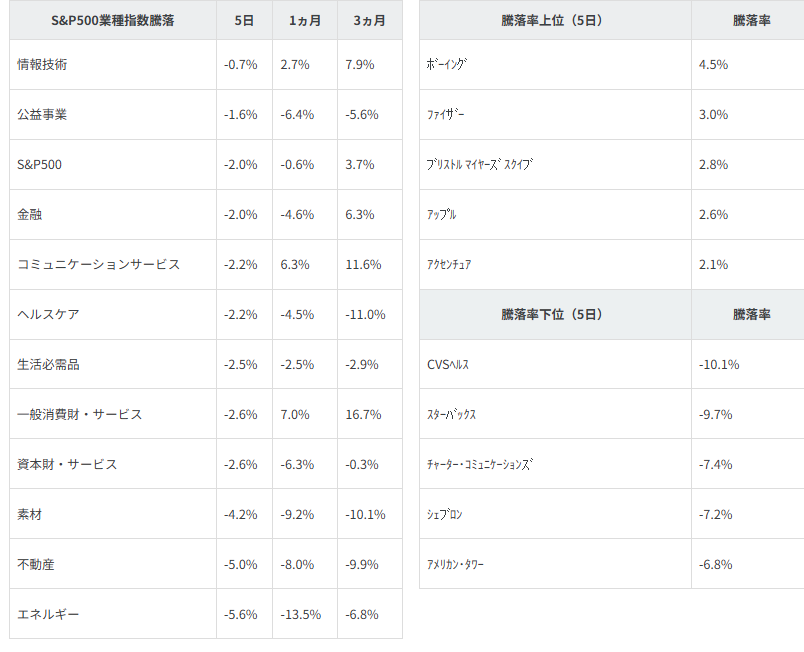Click CVSヘルス in bottom performers

(x=448, y=364)
